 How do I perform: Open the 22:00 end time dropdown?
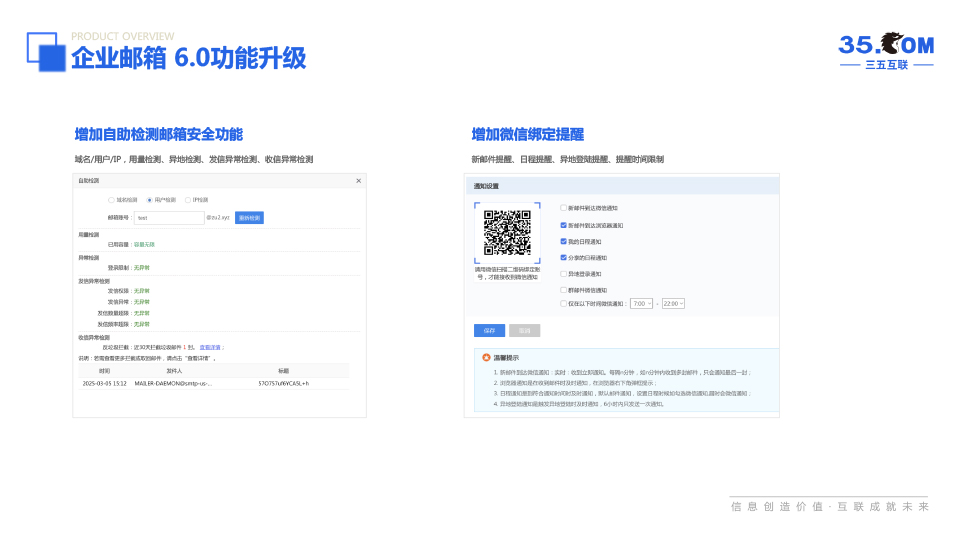point(673,303)
